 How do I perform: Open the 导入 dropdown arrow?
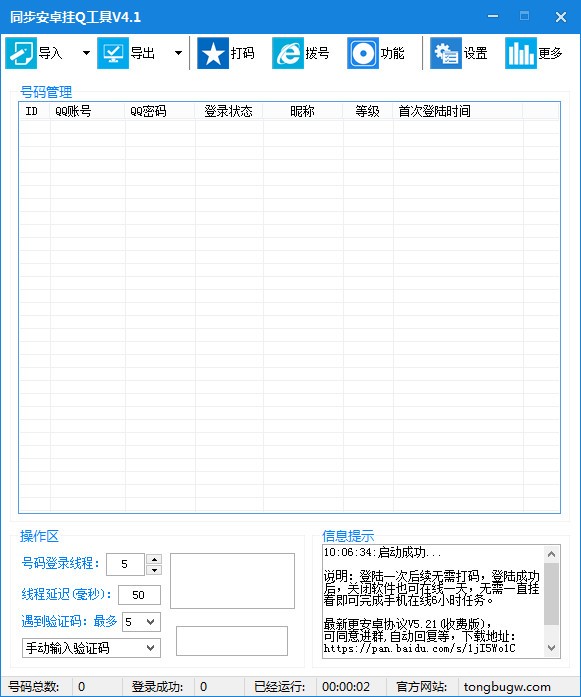coord(86,53)
